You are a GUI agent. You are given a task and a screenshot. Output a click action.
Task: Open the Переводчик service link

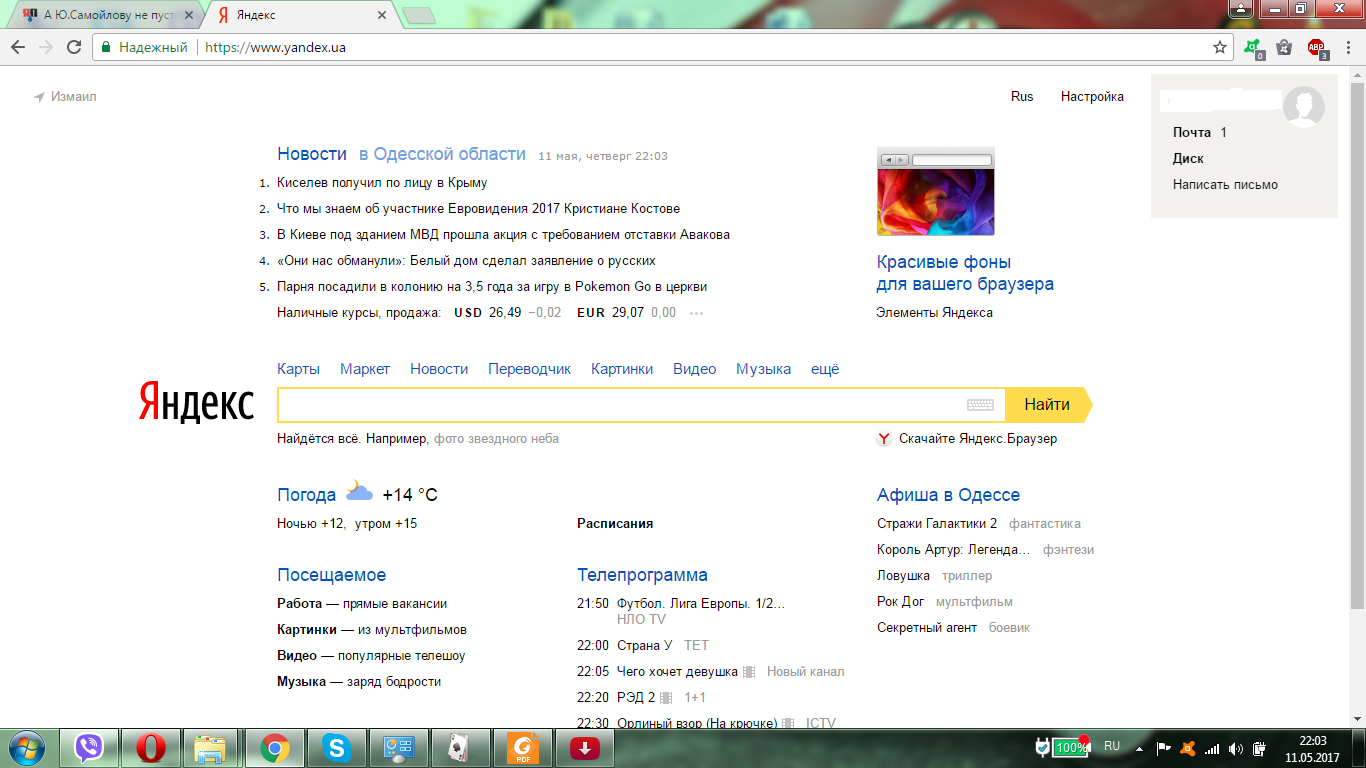click(x=530, y=369)
